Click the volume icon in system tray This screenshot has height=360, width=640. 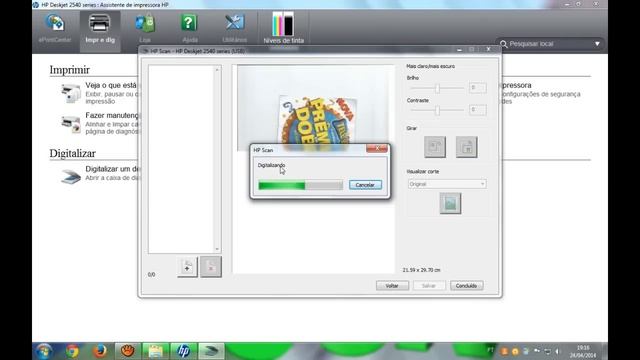pyautogui.click(x=558, y=351)
